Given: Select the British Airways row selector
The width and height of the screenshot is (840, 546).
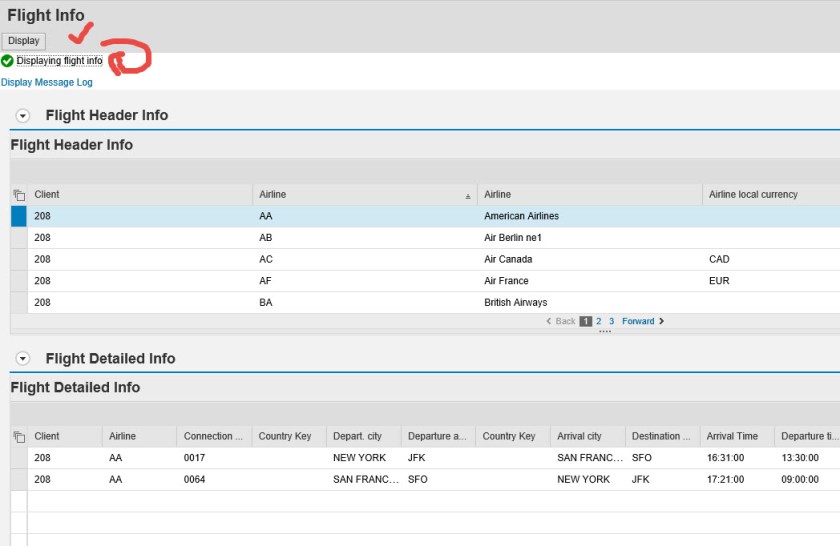Looking at the screenshot, I should click(19, 302).
